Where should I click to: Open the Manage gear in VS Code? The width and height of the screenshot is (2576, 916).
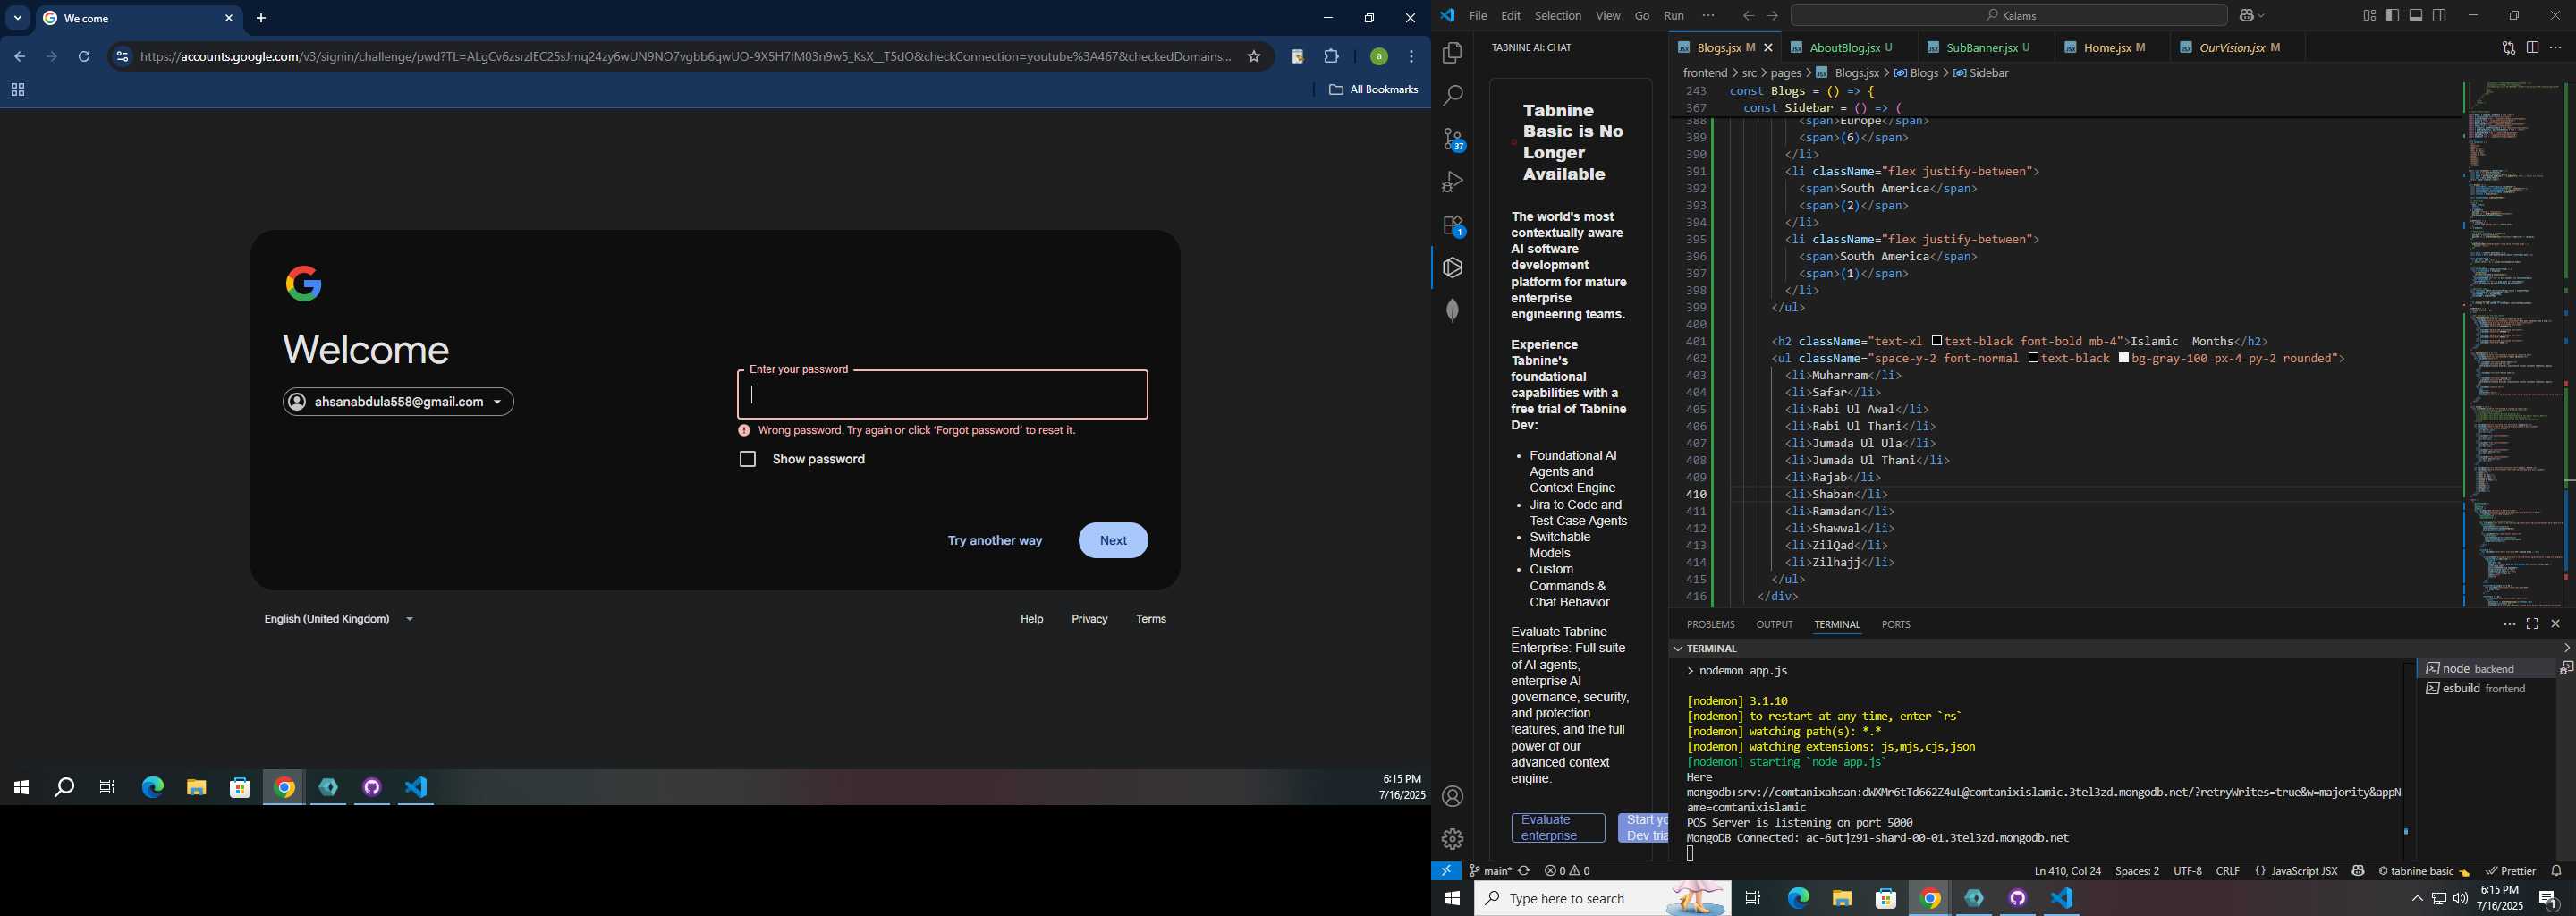tap(1452, 839)
